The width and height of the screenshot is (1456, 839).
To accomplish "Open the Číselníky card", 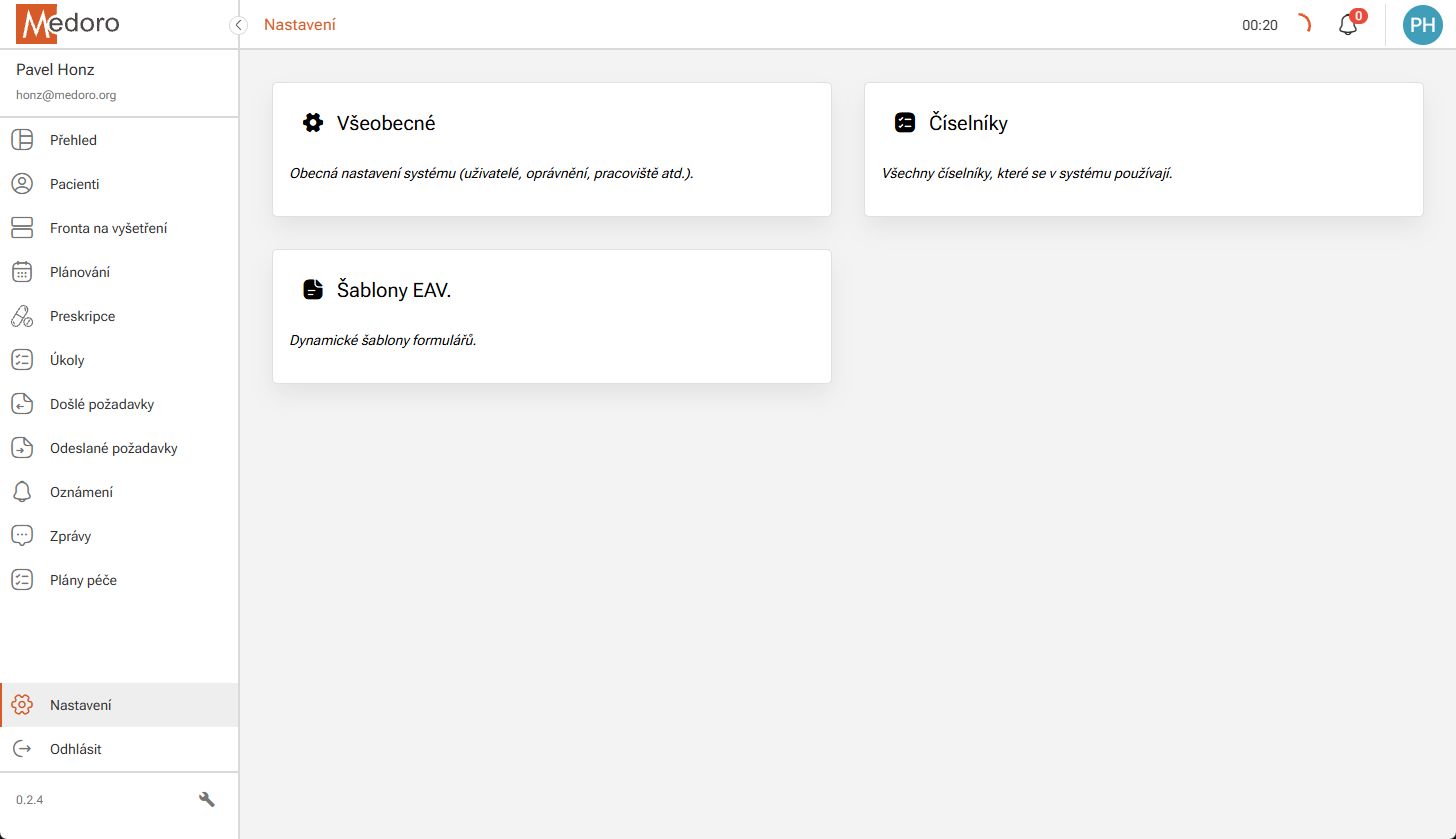I will coord(1143,149).
